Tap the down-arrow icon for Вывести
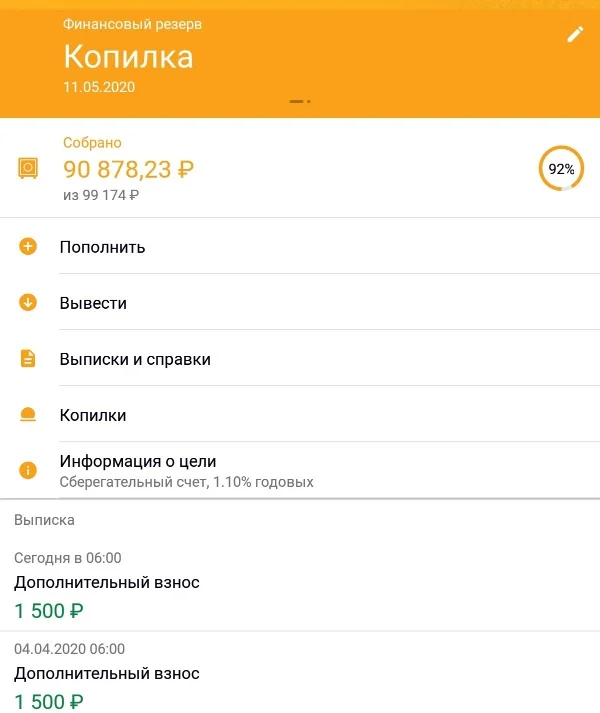 pyautogui.click(x=28, y=302)
